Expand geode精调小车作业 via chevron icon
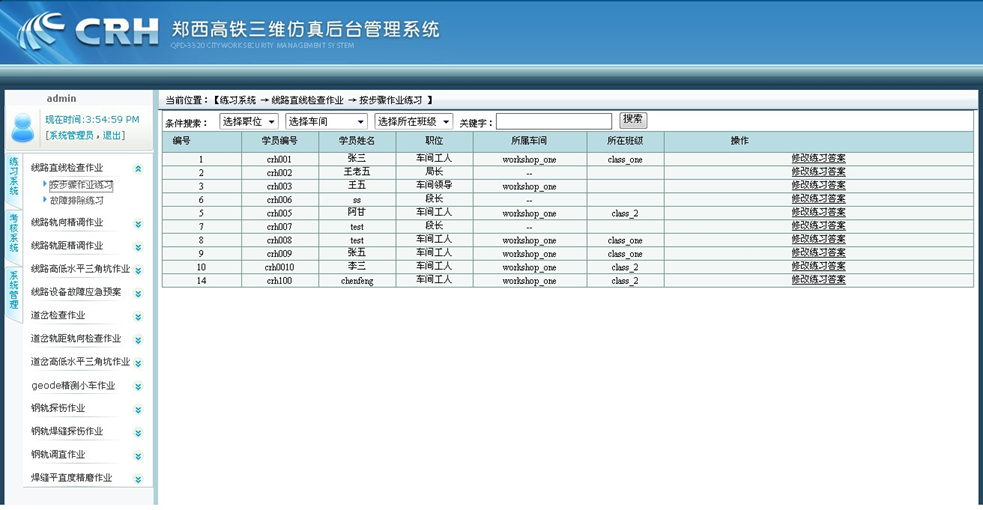Image resolution: width=983 pixels, height=510 pixels. (x=138, y=387)
